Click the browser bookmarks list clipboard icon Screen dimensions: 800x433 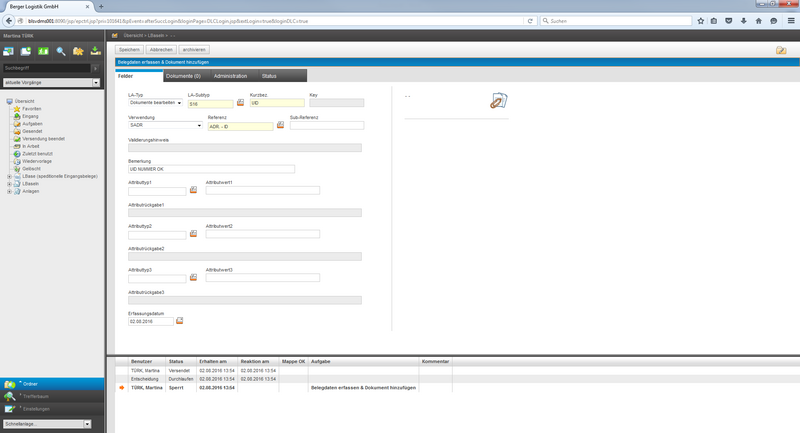point(714,21)
